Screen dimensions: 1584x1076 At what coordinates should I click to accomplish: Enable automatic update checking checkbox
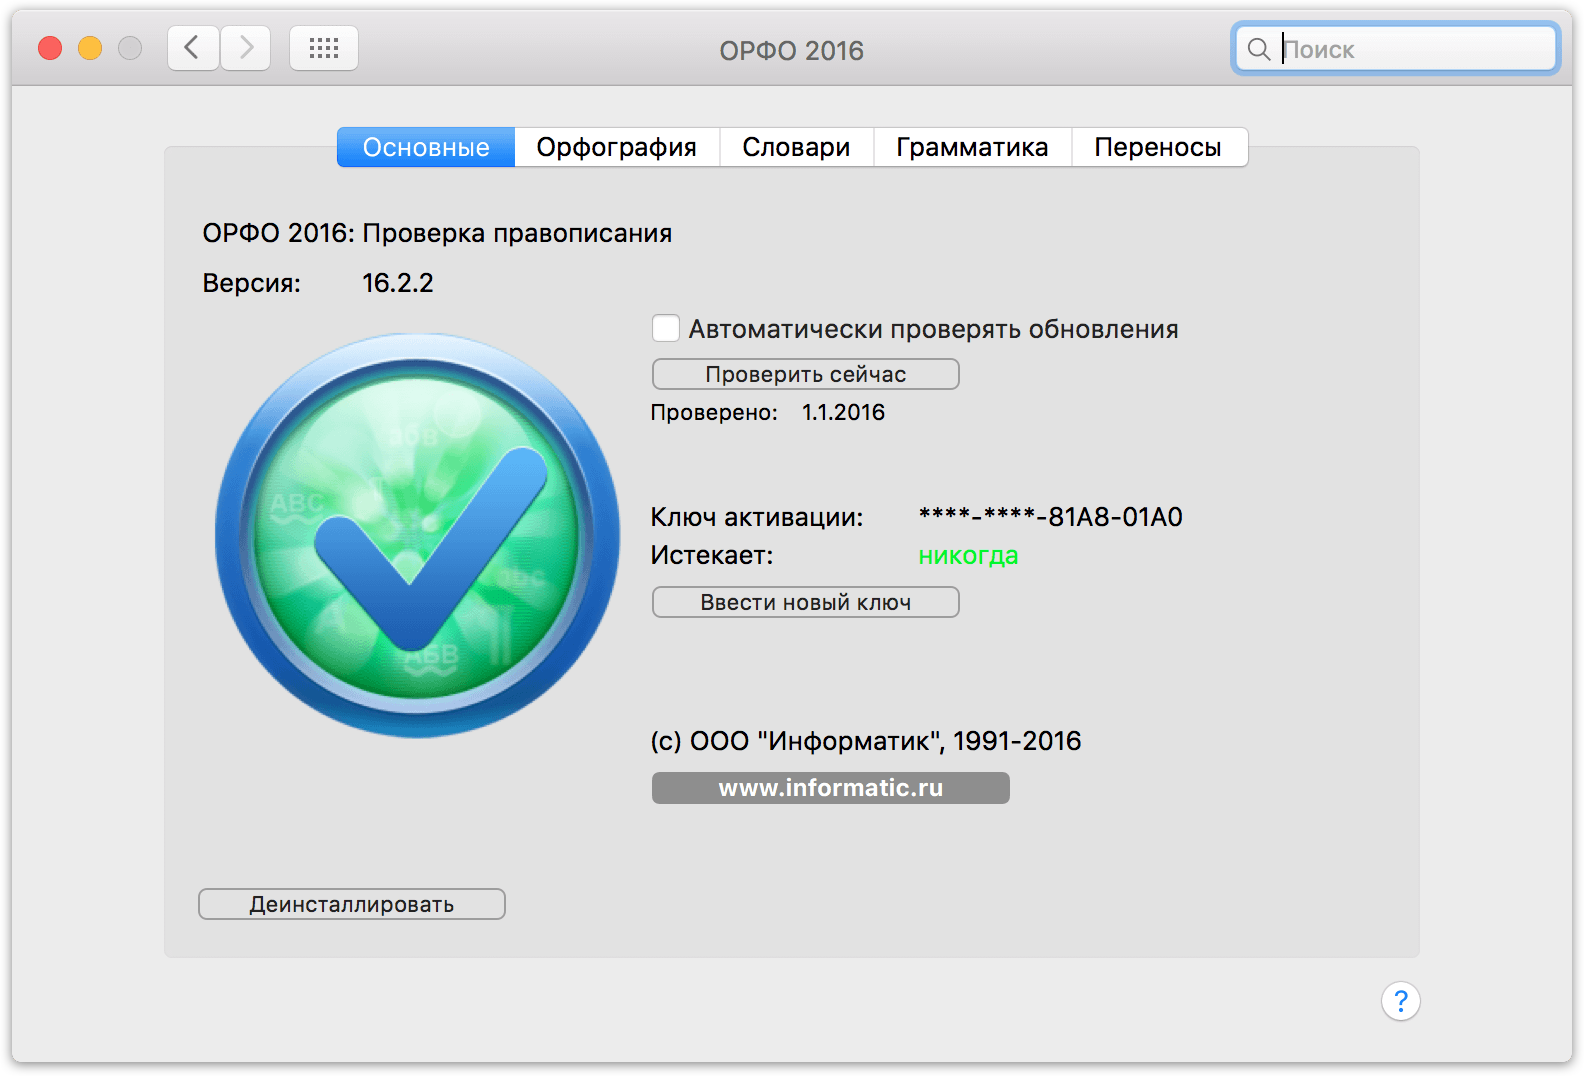click(666, 328)
